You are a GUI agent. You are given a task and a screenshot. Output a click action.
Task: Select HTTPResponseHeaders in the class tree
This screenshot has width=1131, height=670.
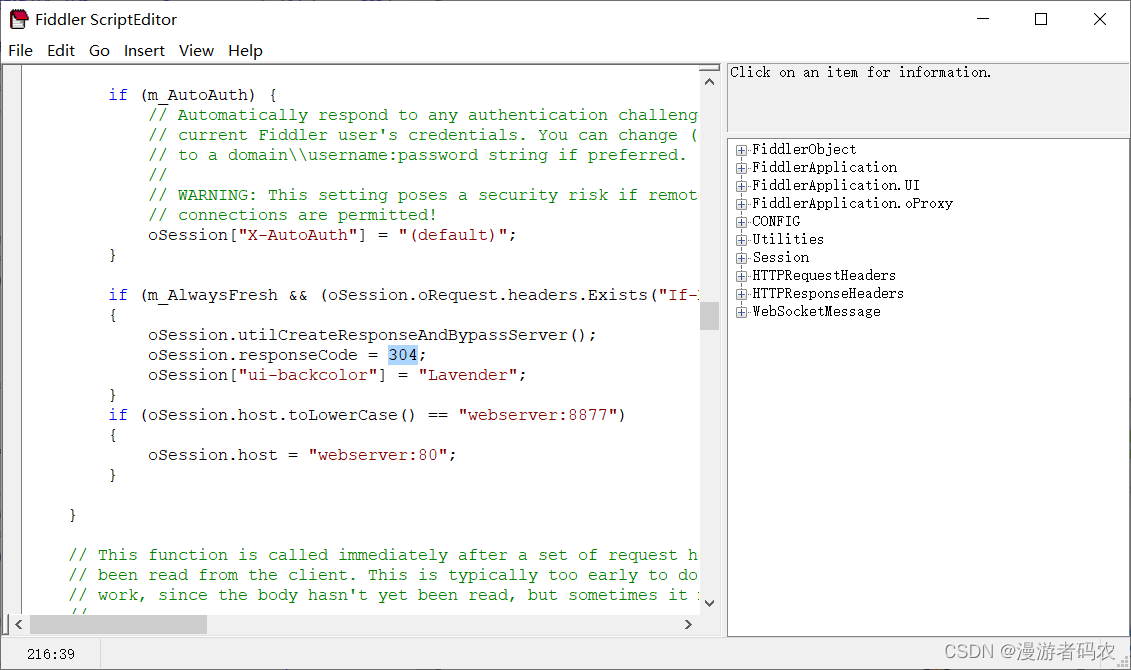click(x=828, y=294)
